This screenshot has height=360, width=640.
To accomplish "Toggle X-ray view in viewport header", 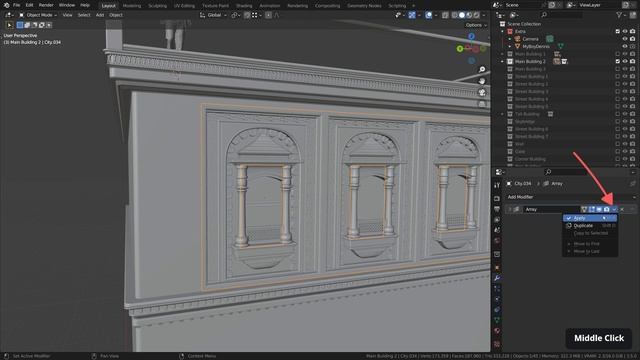I will click(x=445, y=15).
